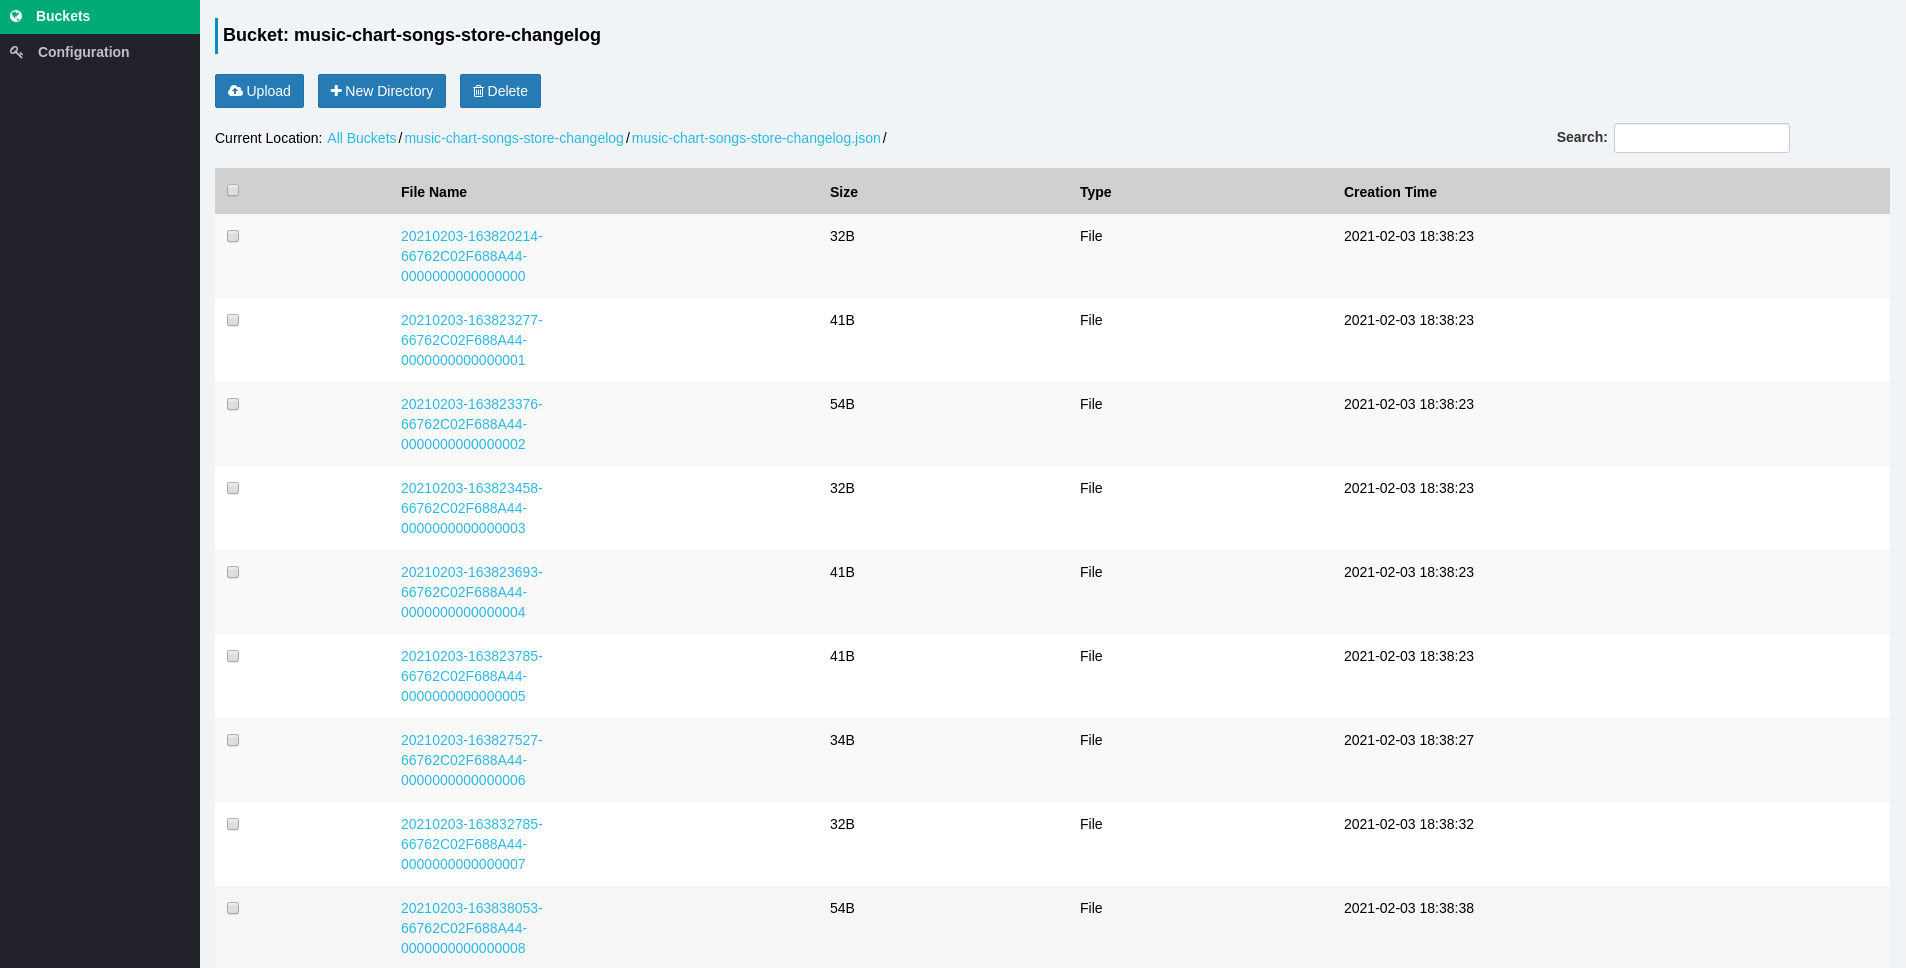This screenshot has height=968, width=1906.
Task: Tick the checkbox for file 20210203-163838053
Action: pos(233,908)
